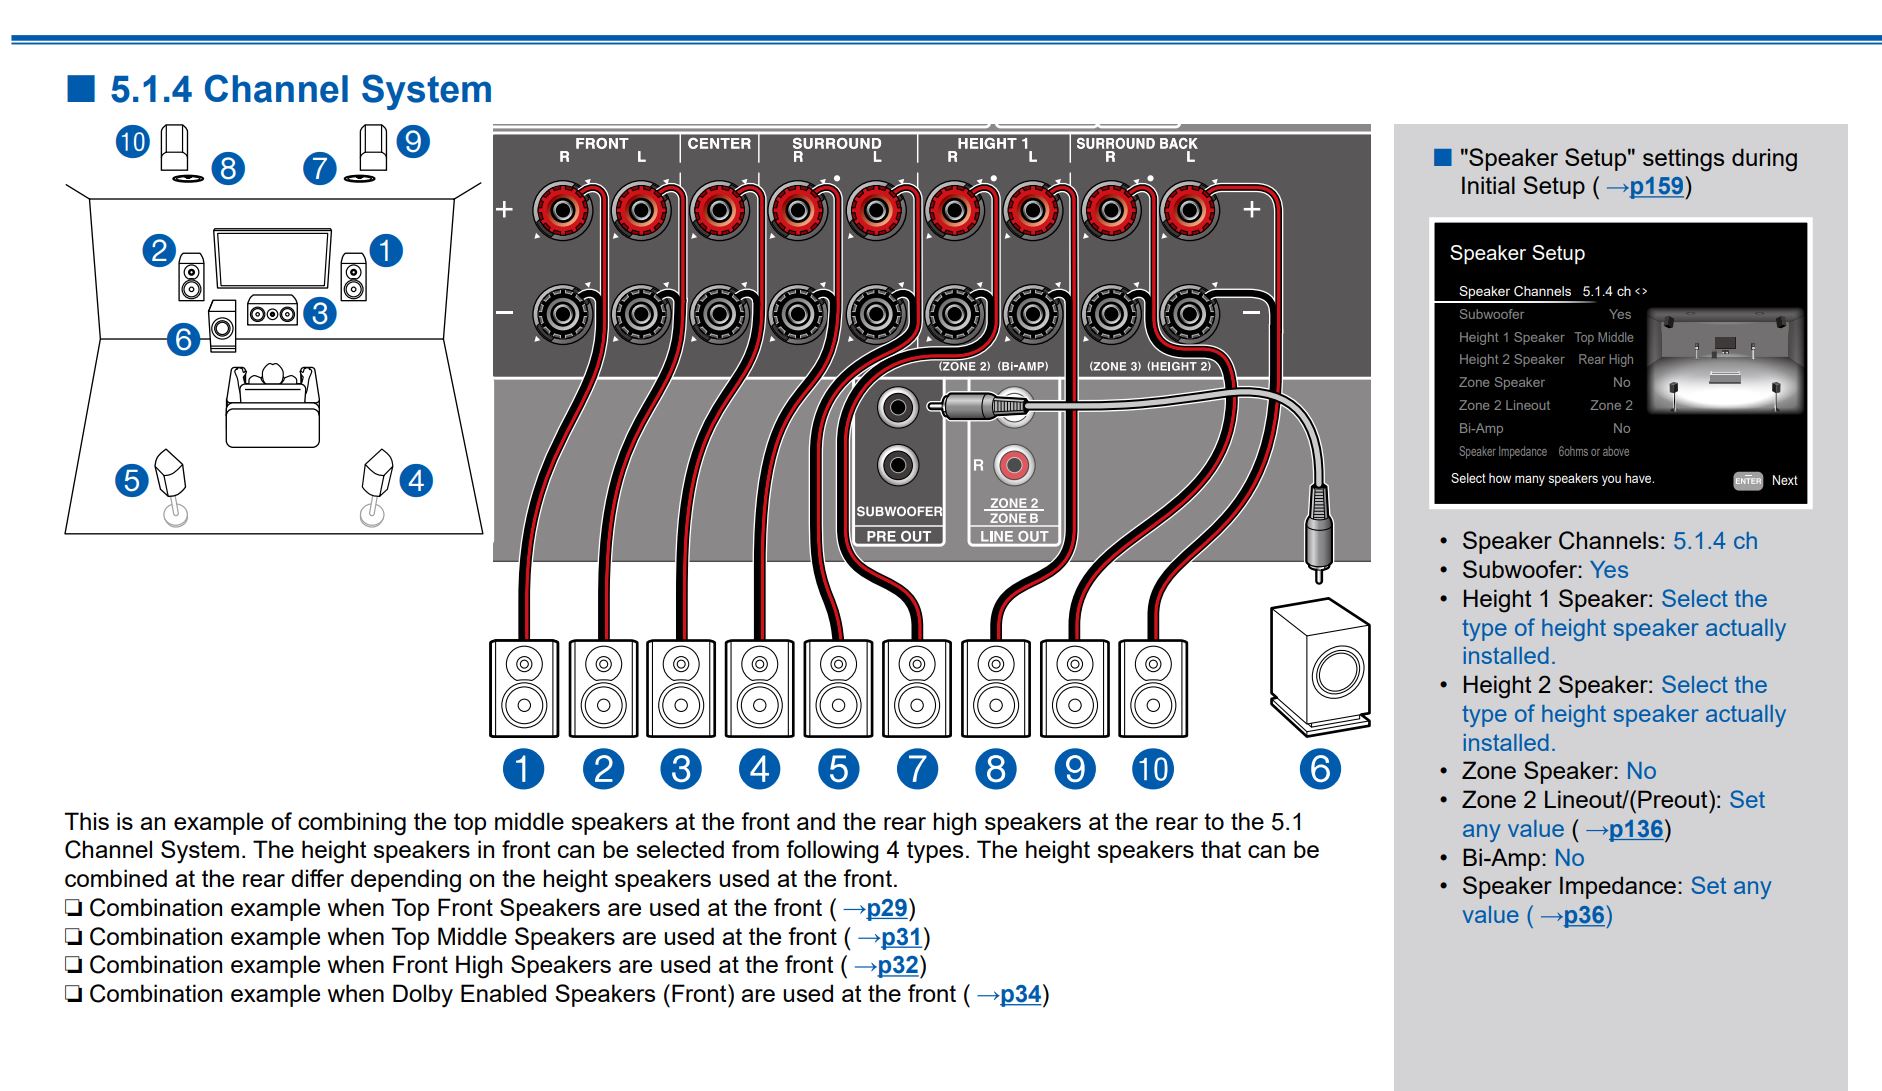Open the p136 Zone 2 Lineout link
This screenshot has height=1091, width=1882.
(1635, 829)
